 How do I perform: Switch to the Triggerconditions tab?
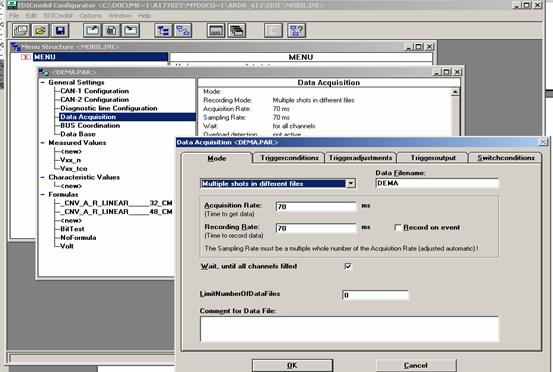point(289,158)
